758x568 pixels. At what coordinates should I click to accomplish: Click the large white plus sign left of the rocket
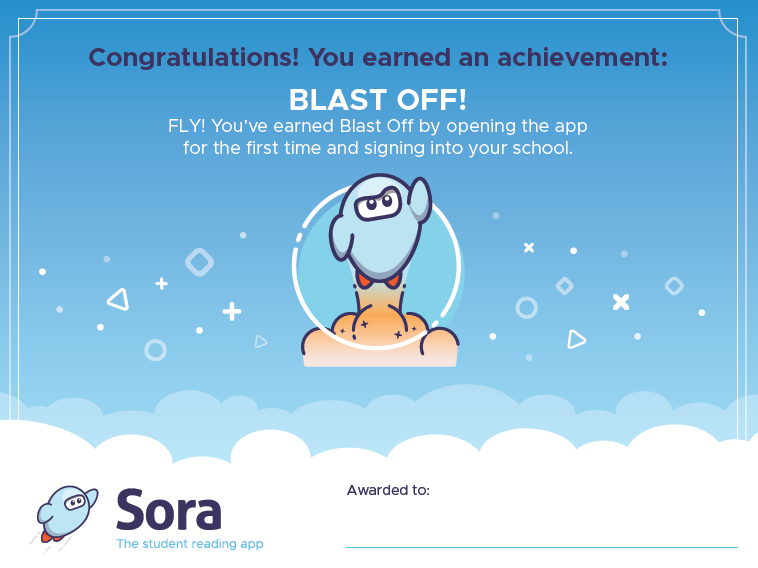232,311
